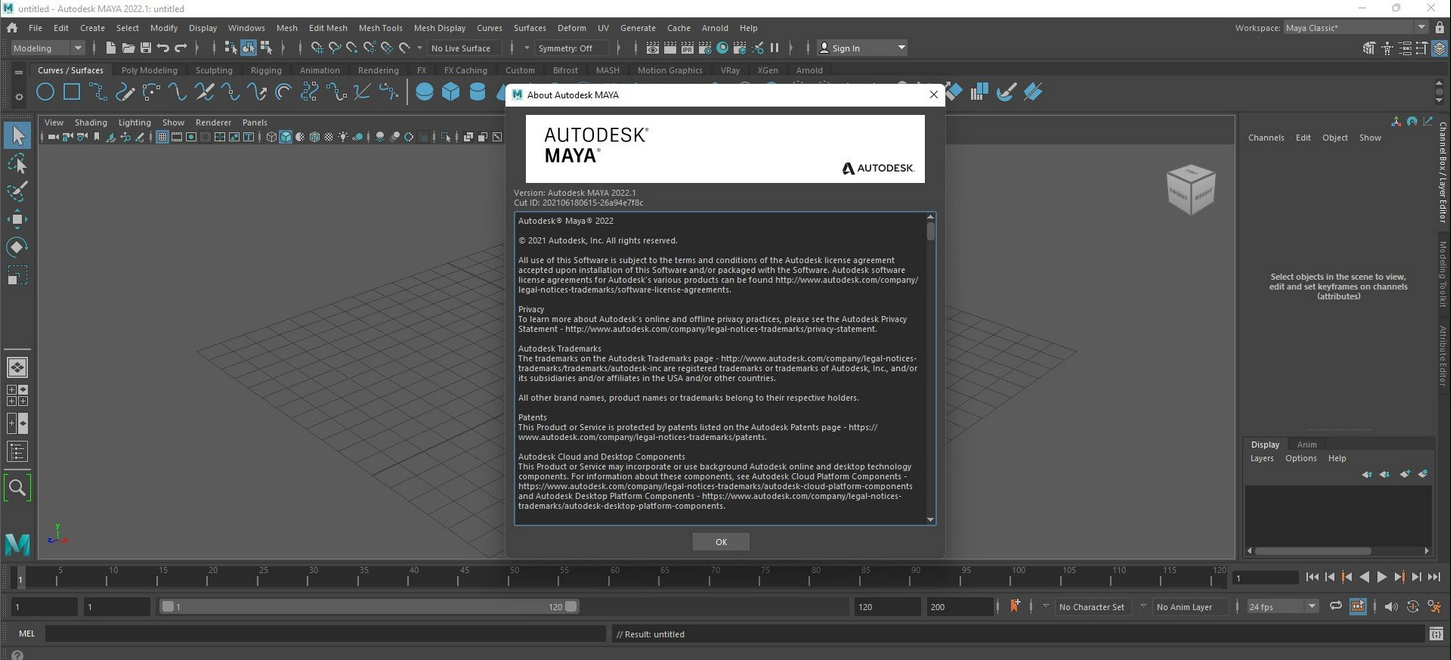Viewport: 1451px width, 660px height.
Task: Click the Go to Start of playback button
Action: pyautogui.click(x=1312, y=577)
